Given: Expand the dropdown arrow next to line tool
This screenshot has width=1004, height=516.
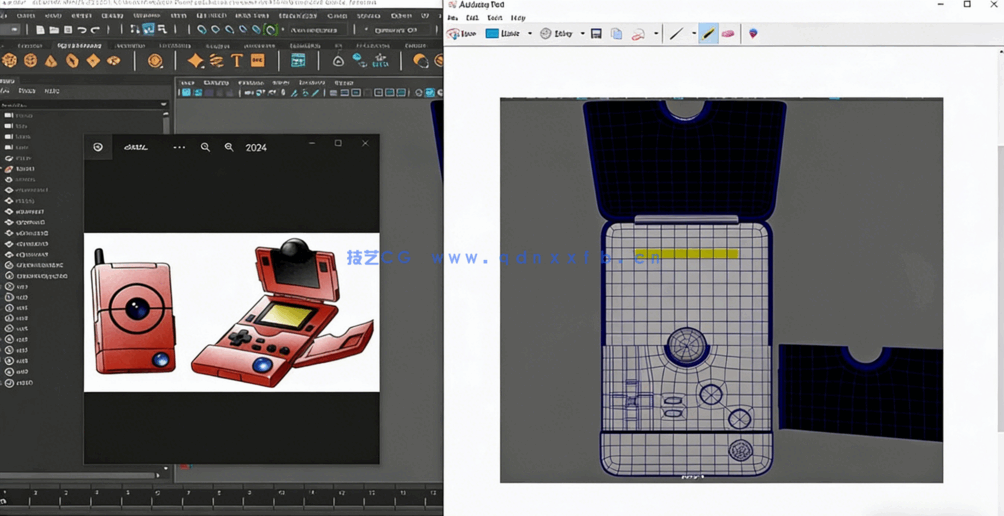Looking at the screenshot, I should pyautogui.click(x=693, y=34).
